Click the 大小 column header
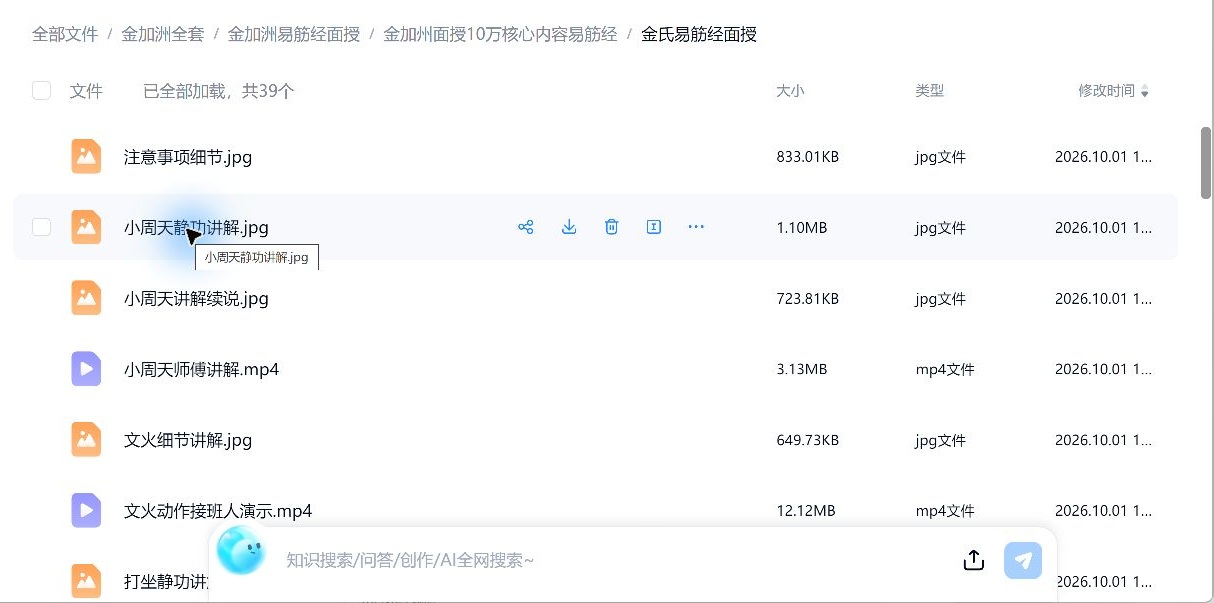Image resolution: width=1214 pixels, height=603 pixels. click(790, 91)
